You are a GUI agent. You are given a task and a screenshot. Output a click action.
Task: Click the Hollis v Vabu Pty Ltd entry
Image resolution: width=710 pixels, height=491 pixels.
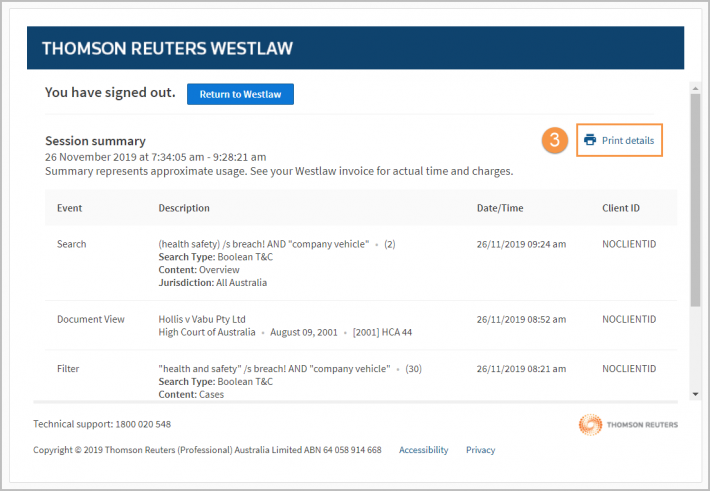click(x=202, y=319)
